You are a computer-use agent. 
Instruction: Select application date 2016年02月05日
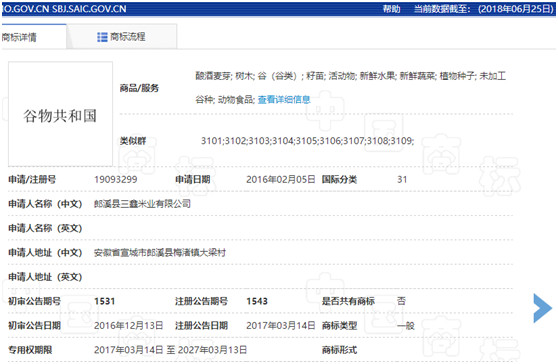click(281, 179)
